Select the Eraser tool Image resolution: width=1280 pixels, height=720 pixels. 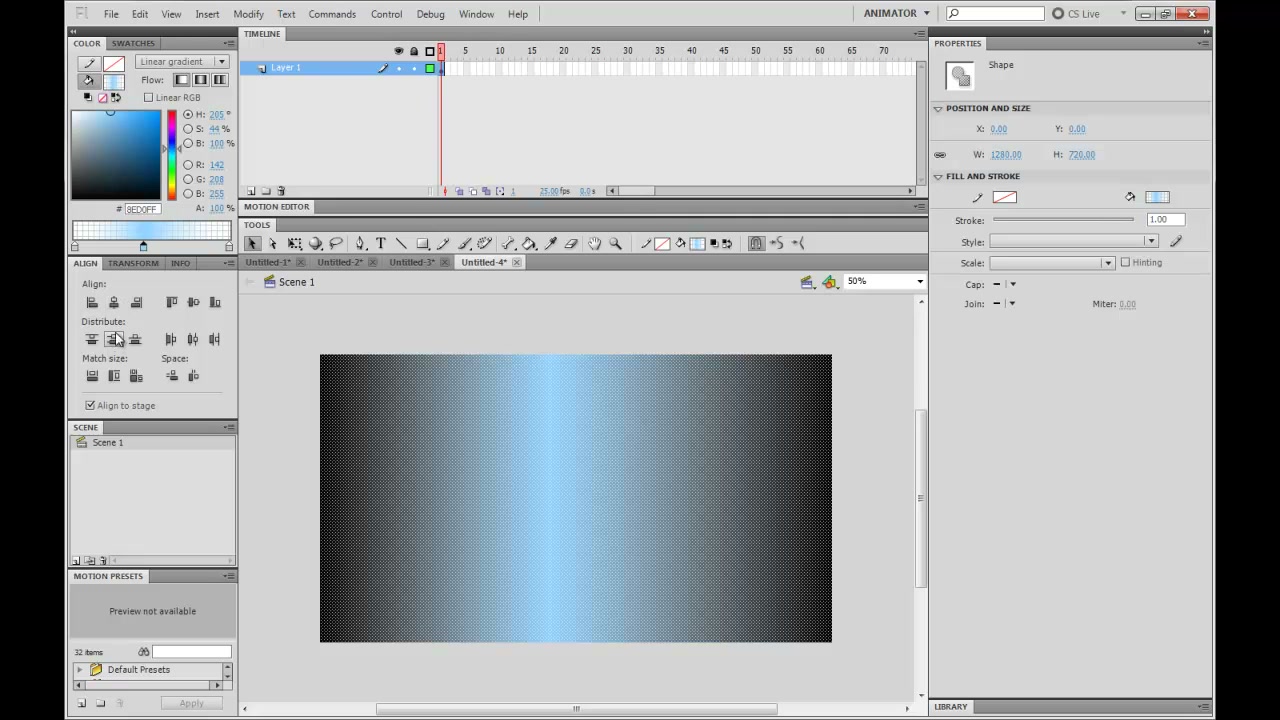(x=571, y=243)
